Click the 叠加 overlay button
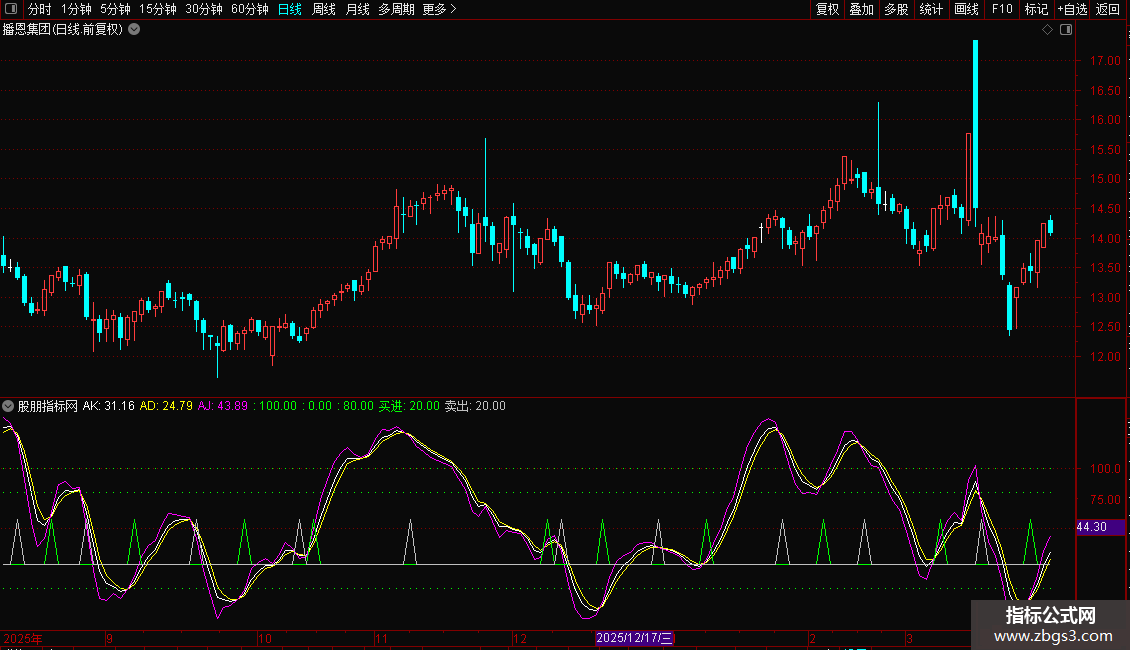Viewport: 1130px width, 650px height. [861, 9]
